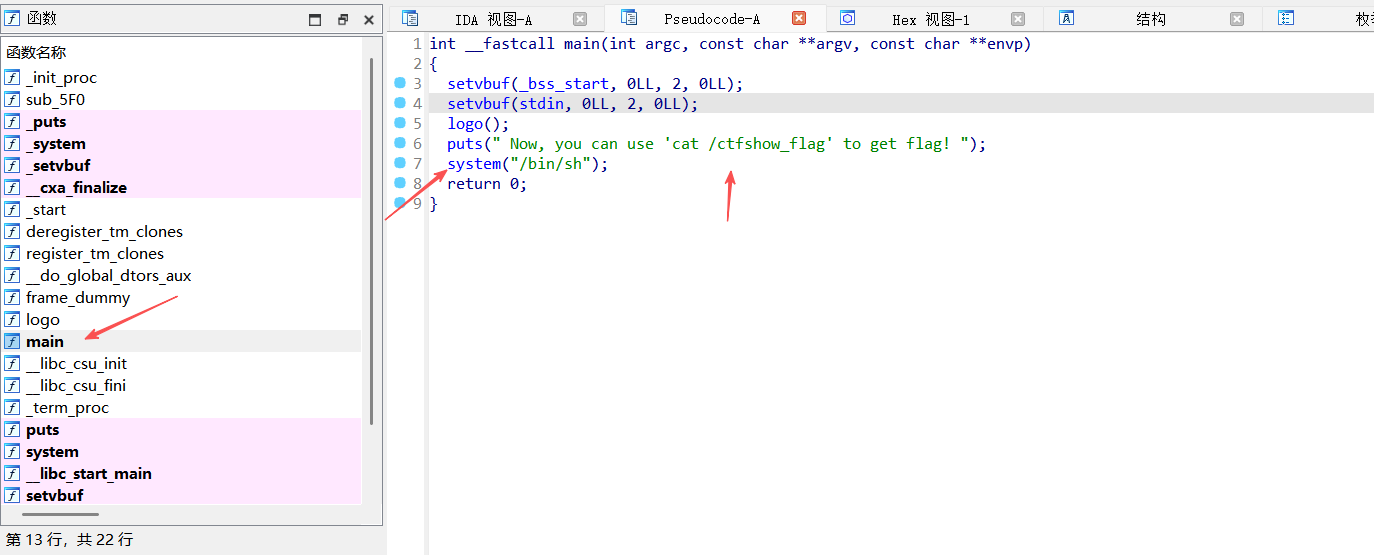The width and height of the screenshot is (1374, 555).
Task: Click the 函数名称 column header
Action: [37, 52]
